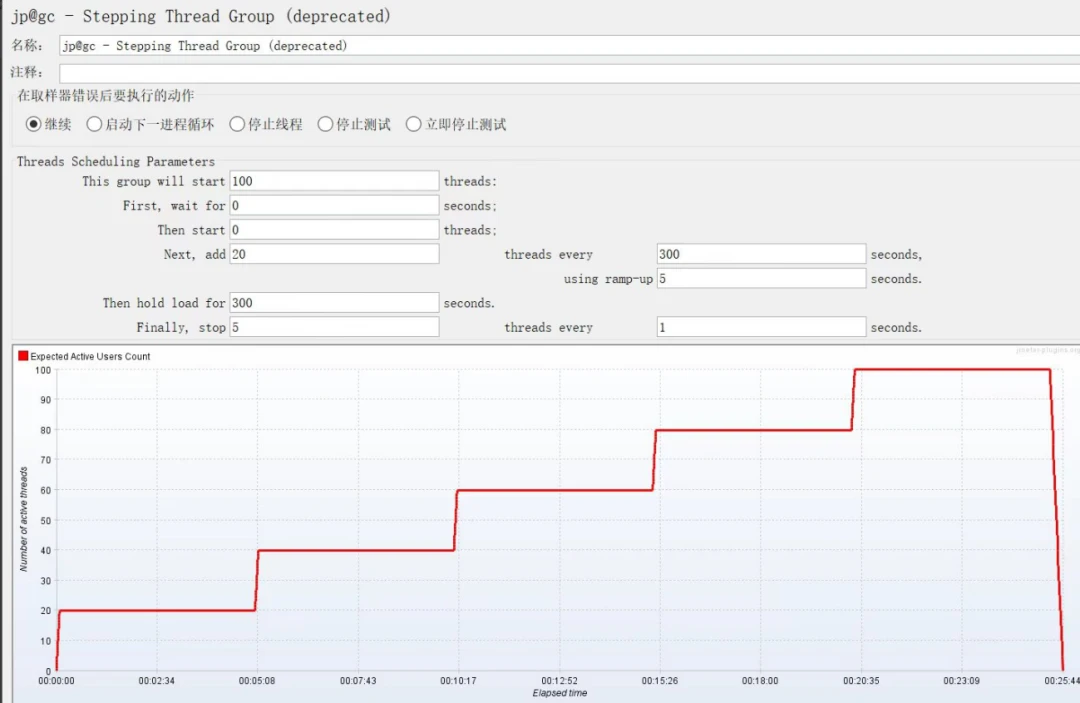1080x703 pixels.
Task: Click the 名称 name input field
Action: (568, 46)
